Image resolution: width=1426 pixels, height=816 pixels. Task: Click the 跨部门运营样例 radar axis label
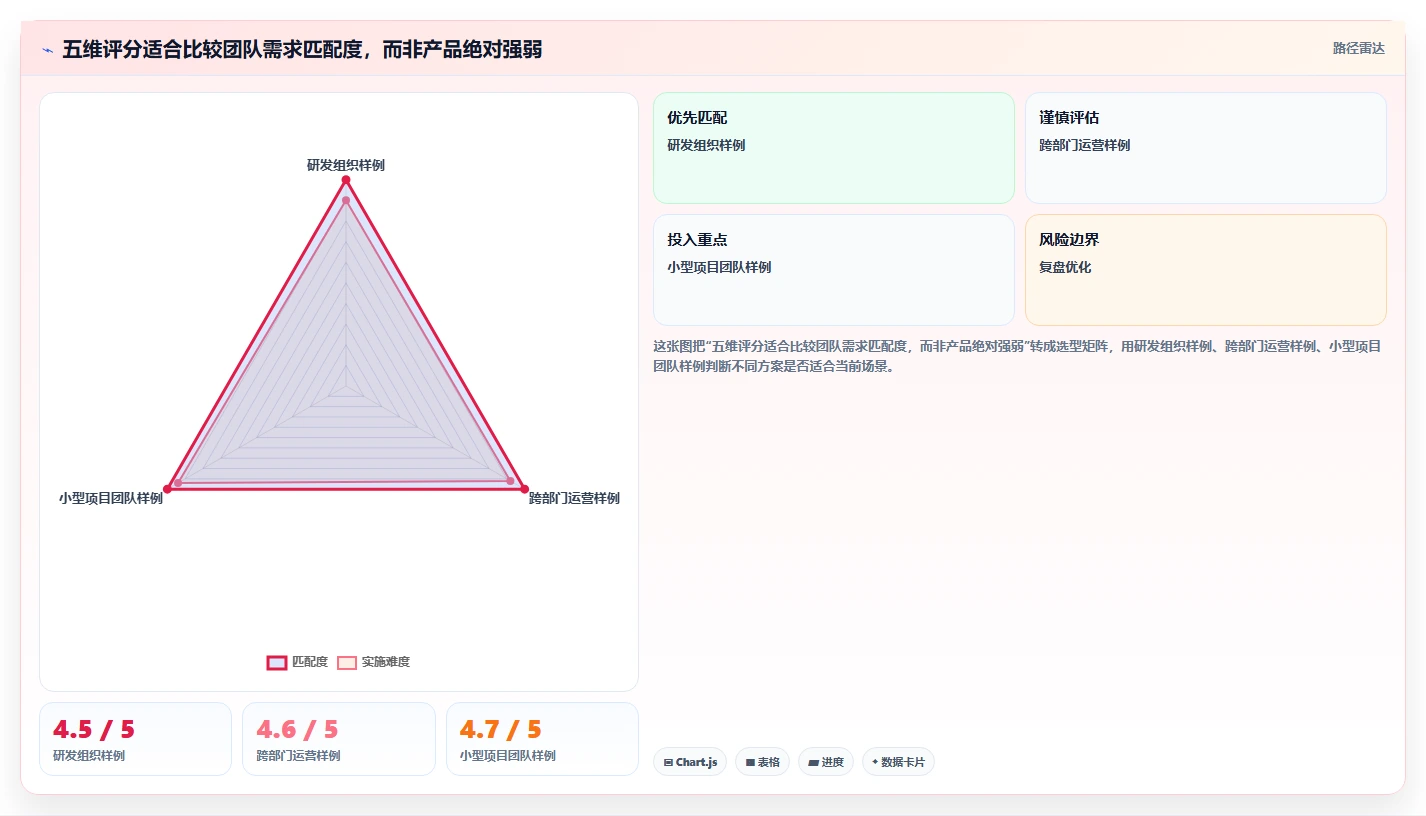tap(574, 498)
